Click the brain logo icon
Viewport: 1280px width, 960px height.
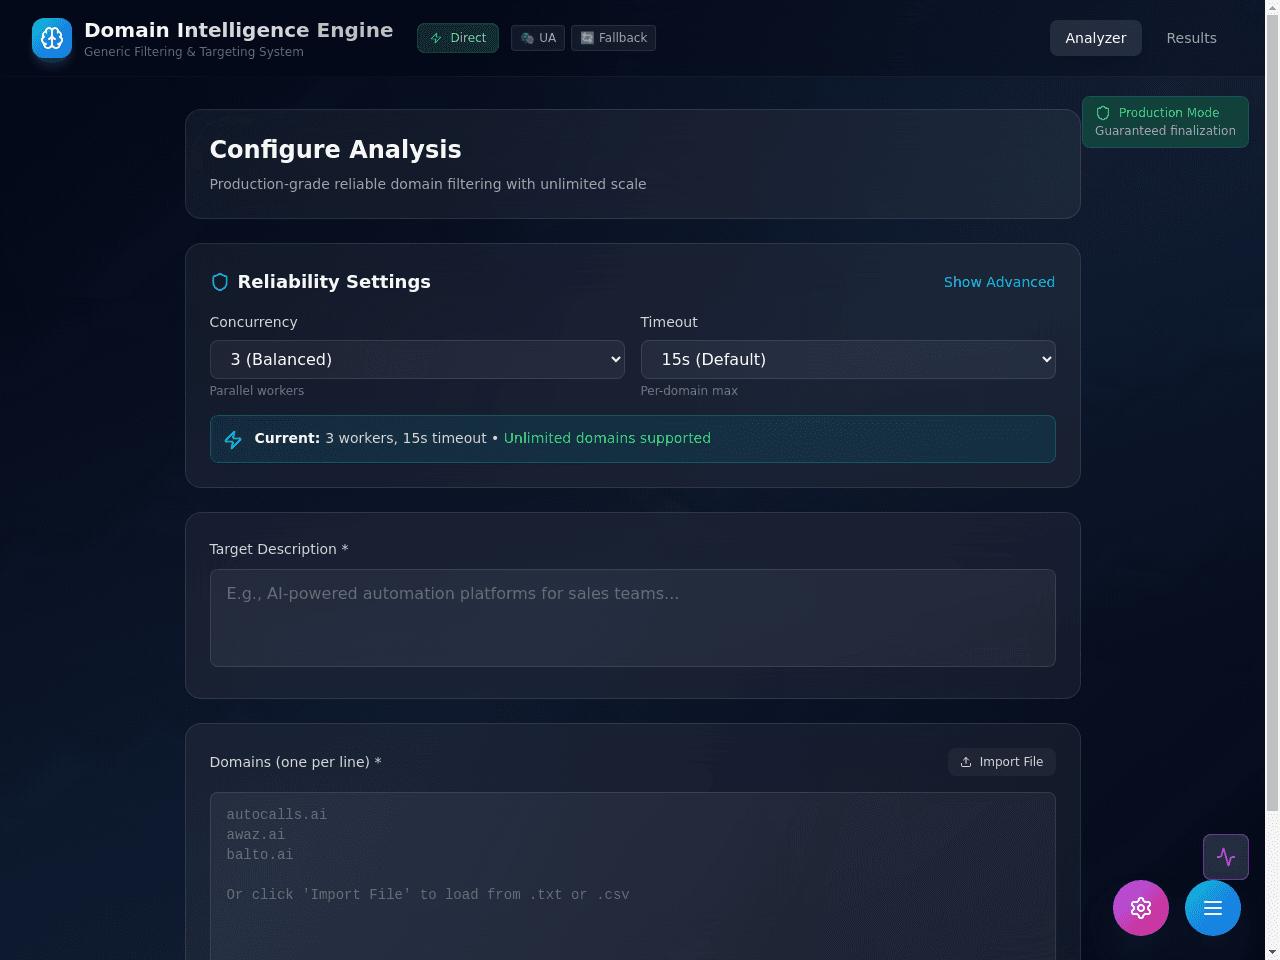(52, 38)
